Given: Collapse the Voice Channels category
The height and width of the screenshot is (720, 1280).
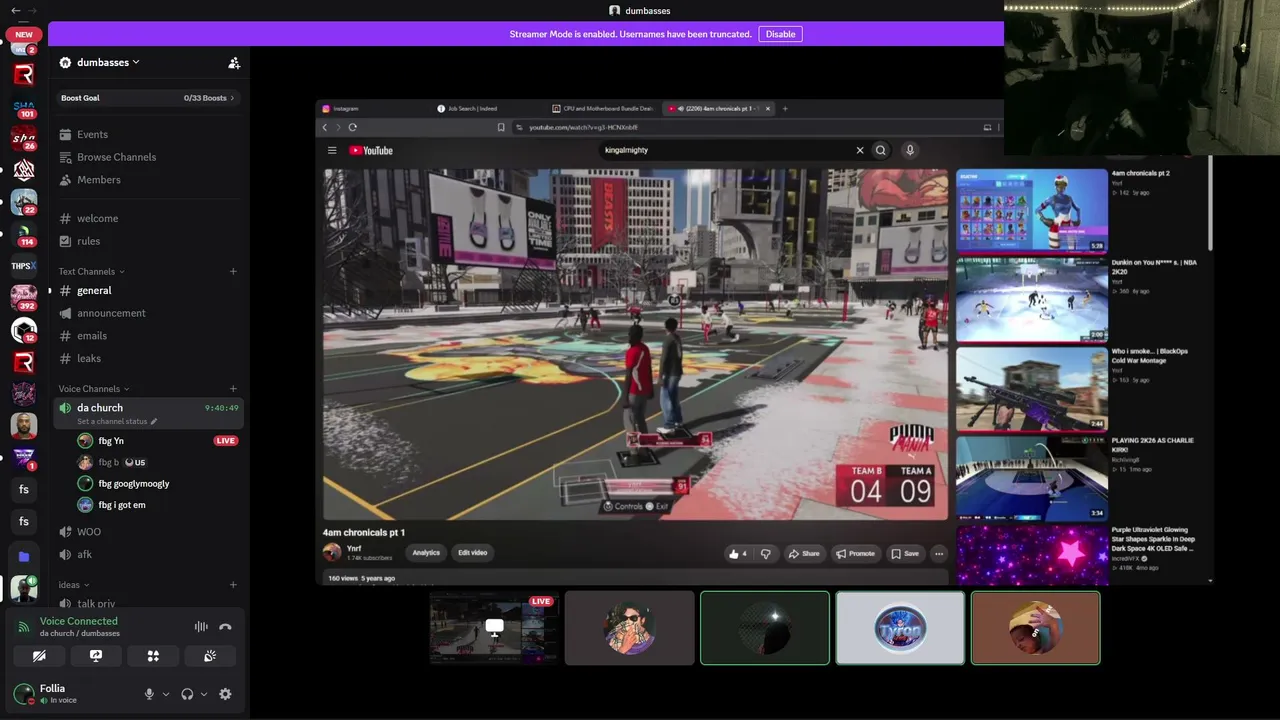Looking at the screenshot, I should click(93, 389).
